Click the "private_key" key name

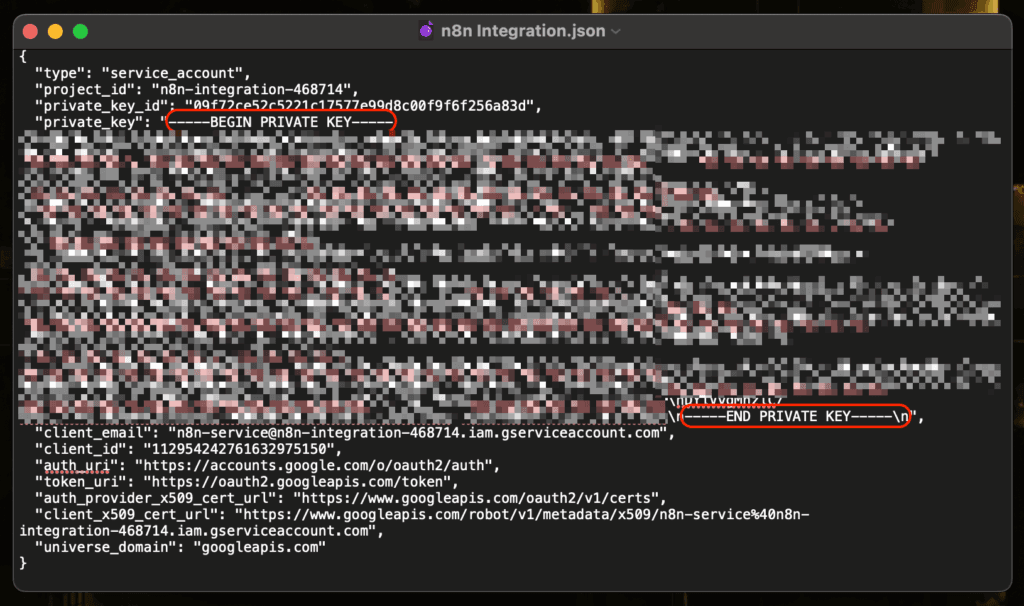click(86, 122)
